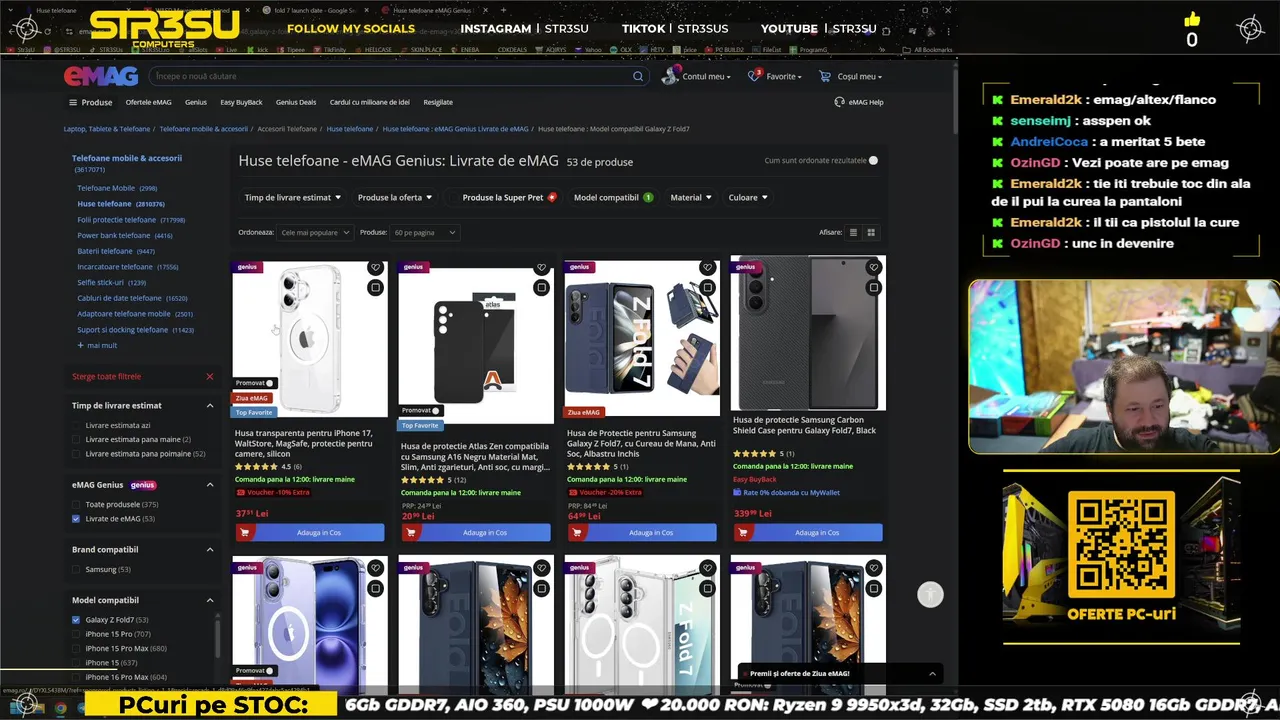Open Easy BuyBack menu item
The image size is (1280, 720).
[241, 102]
